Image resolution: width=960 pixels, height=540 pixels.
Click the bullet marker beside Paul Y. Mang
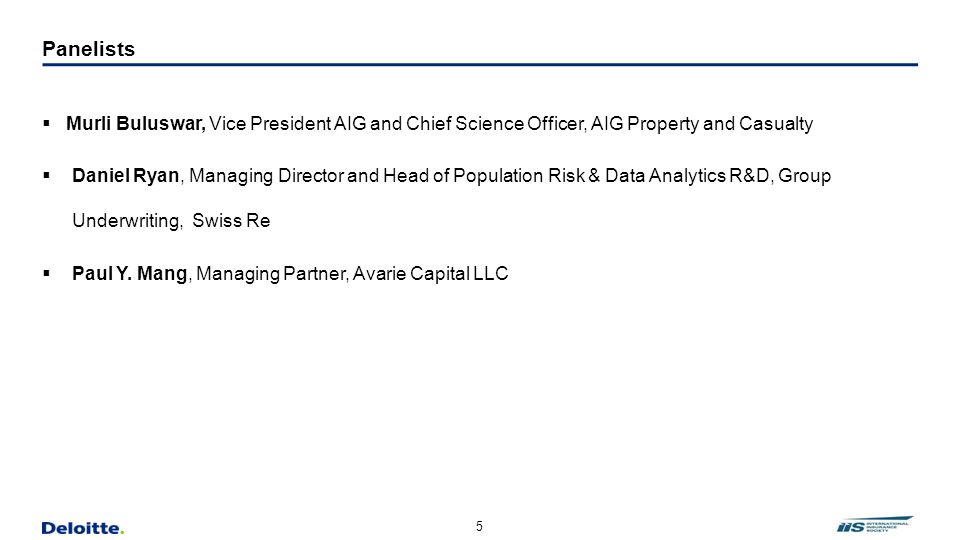click(x=47, y=273)
